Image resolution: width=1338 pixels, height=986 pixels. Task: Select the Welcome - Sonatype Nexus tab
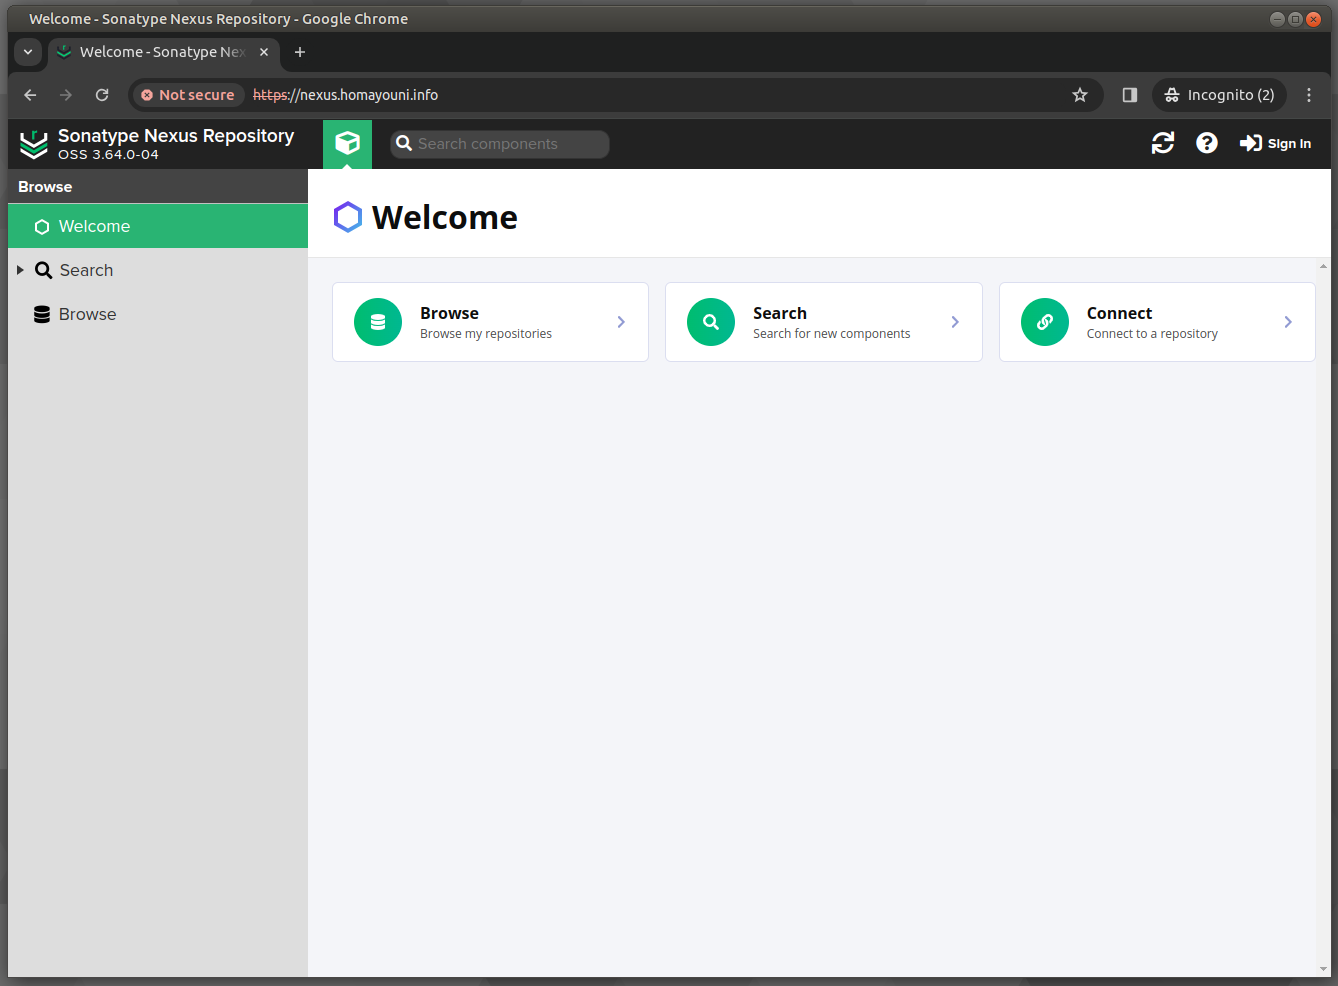(x=162, y=52)
